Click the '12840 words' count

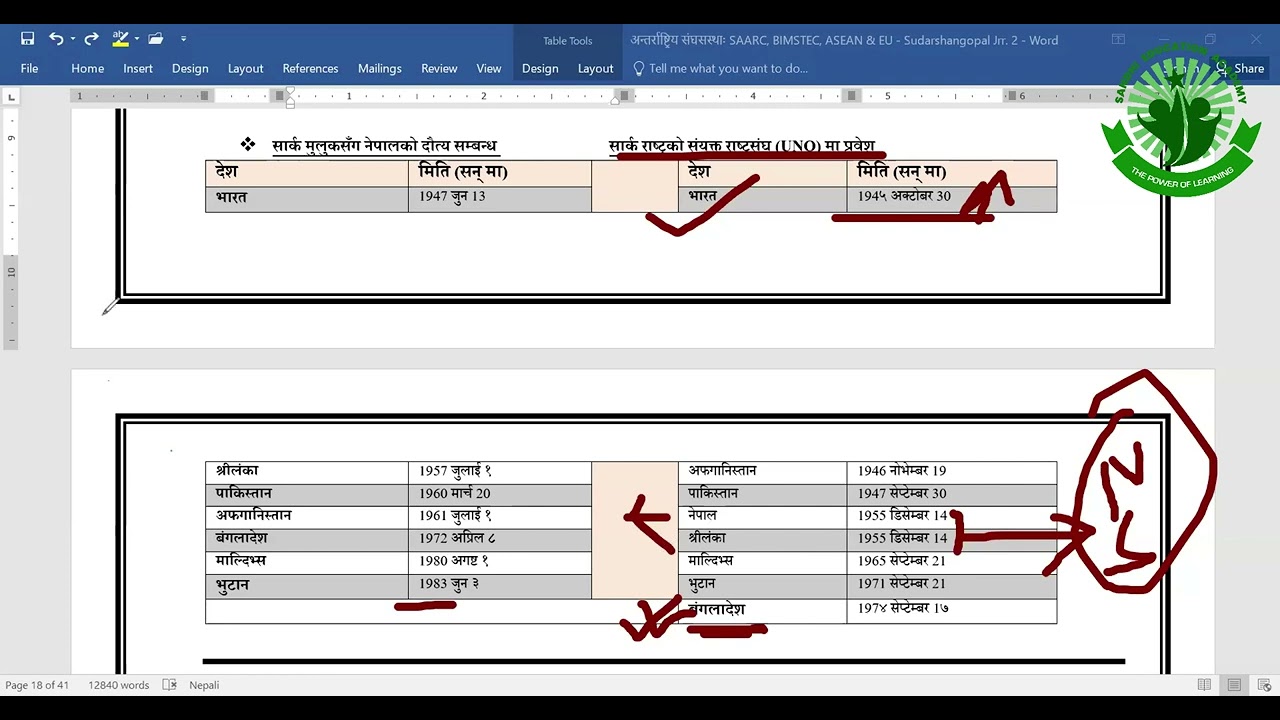pos(118,685)
